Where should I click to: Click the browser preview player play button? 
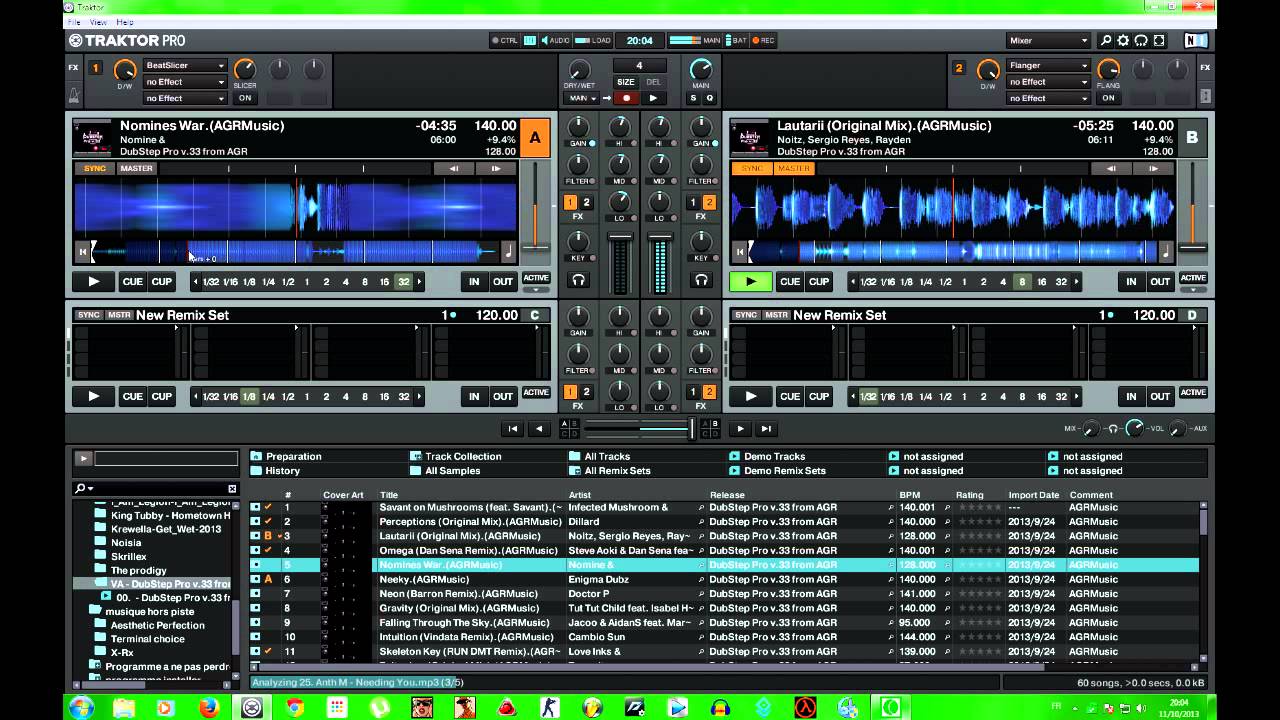(x=84, y=459)
